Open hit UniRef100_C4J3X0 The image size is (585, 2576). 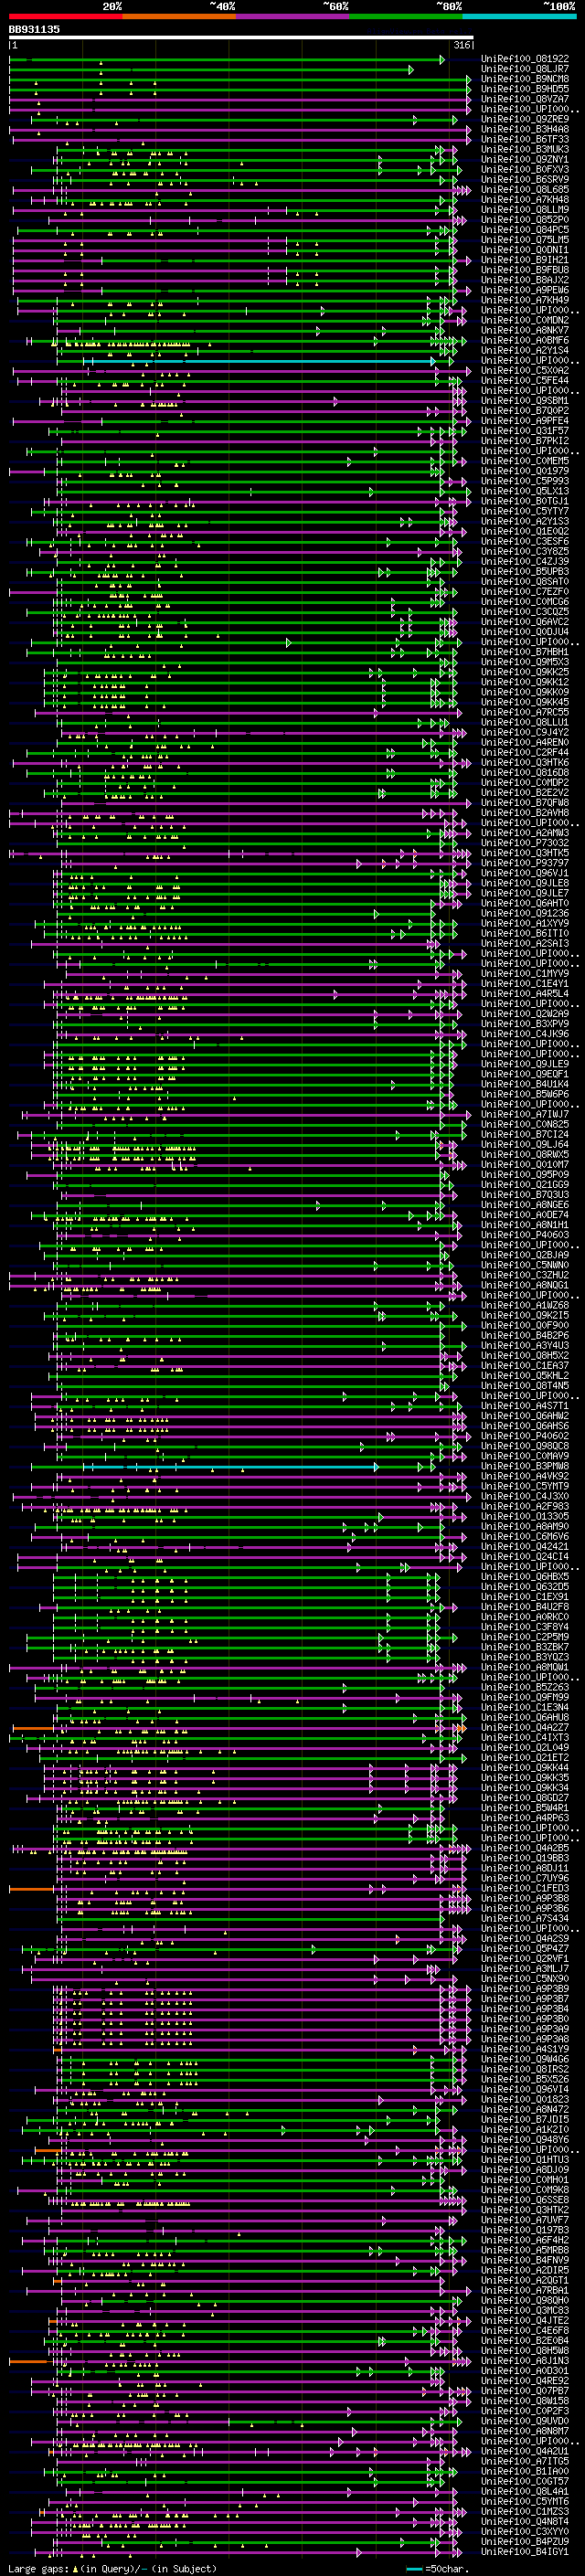pyautogui.click(x=525, y=1496)
